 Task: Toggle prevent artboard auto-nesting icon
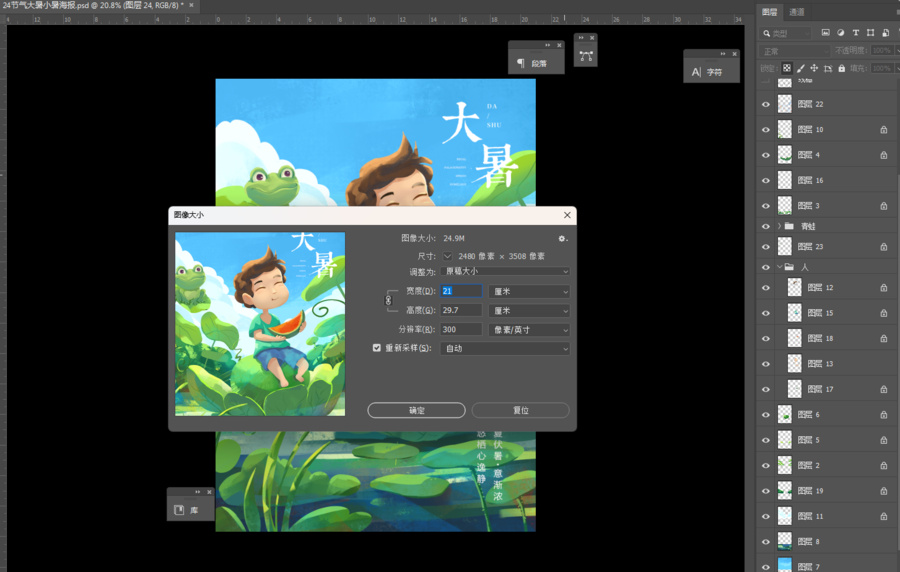pyautogui.click(x=828, y=68)
